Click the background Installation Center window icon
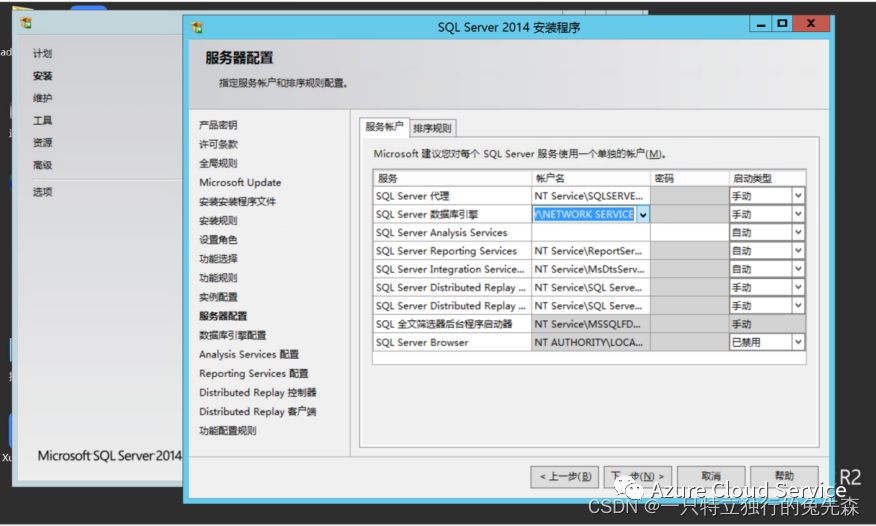This screenshot has height=526, width=876. (26, 23)
